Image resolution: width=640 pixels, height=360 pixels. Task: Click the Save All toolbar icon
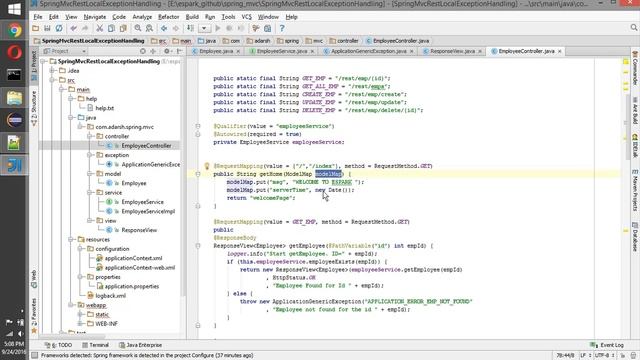pos(47,28)
